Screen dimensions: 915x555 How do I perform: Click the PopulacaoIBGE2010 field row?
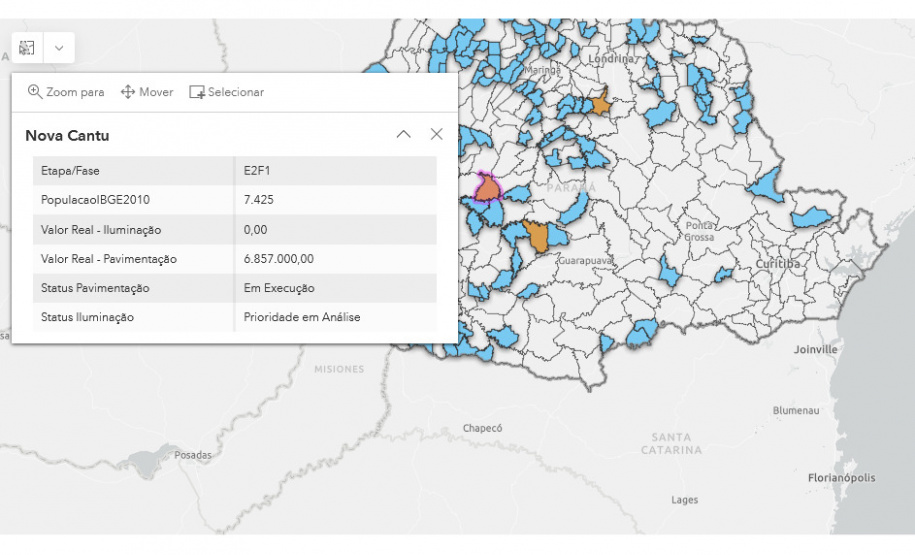point(234,200)
